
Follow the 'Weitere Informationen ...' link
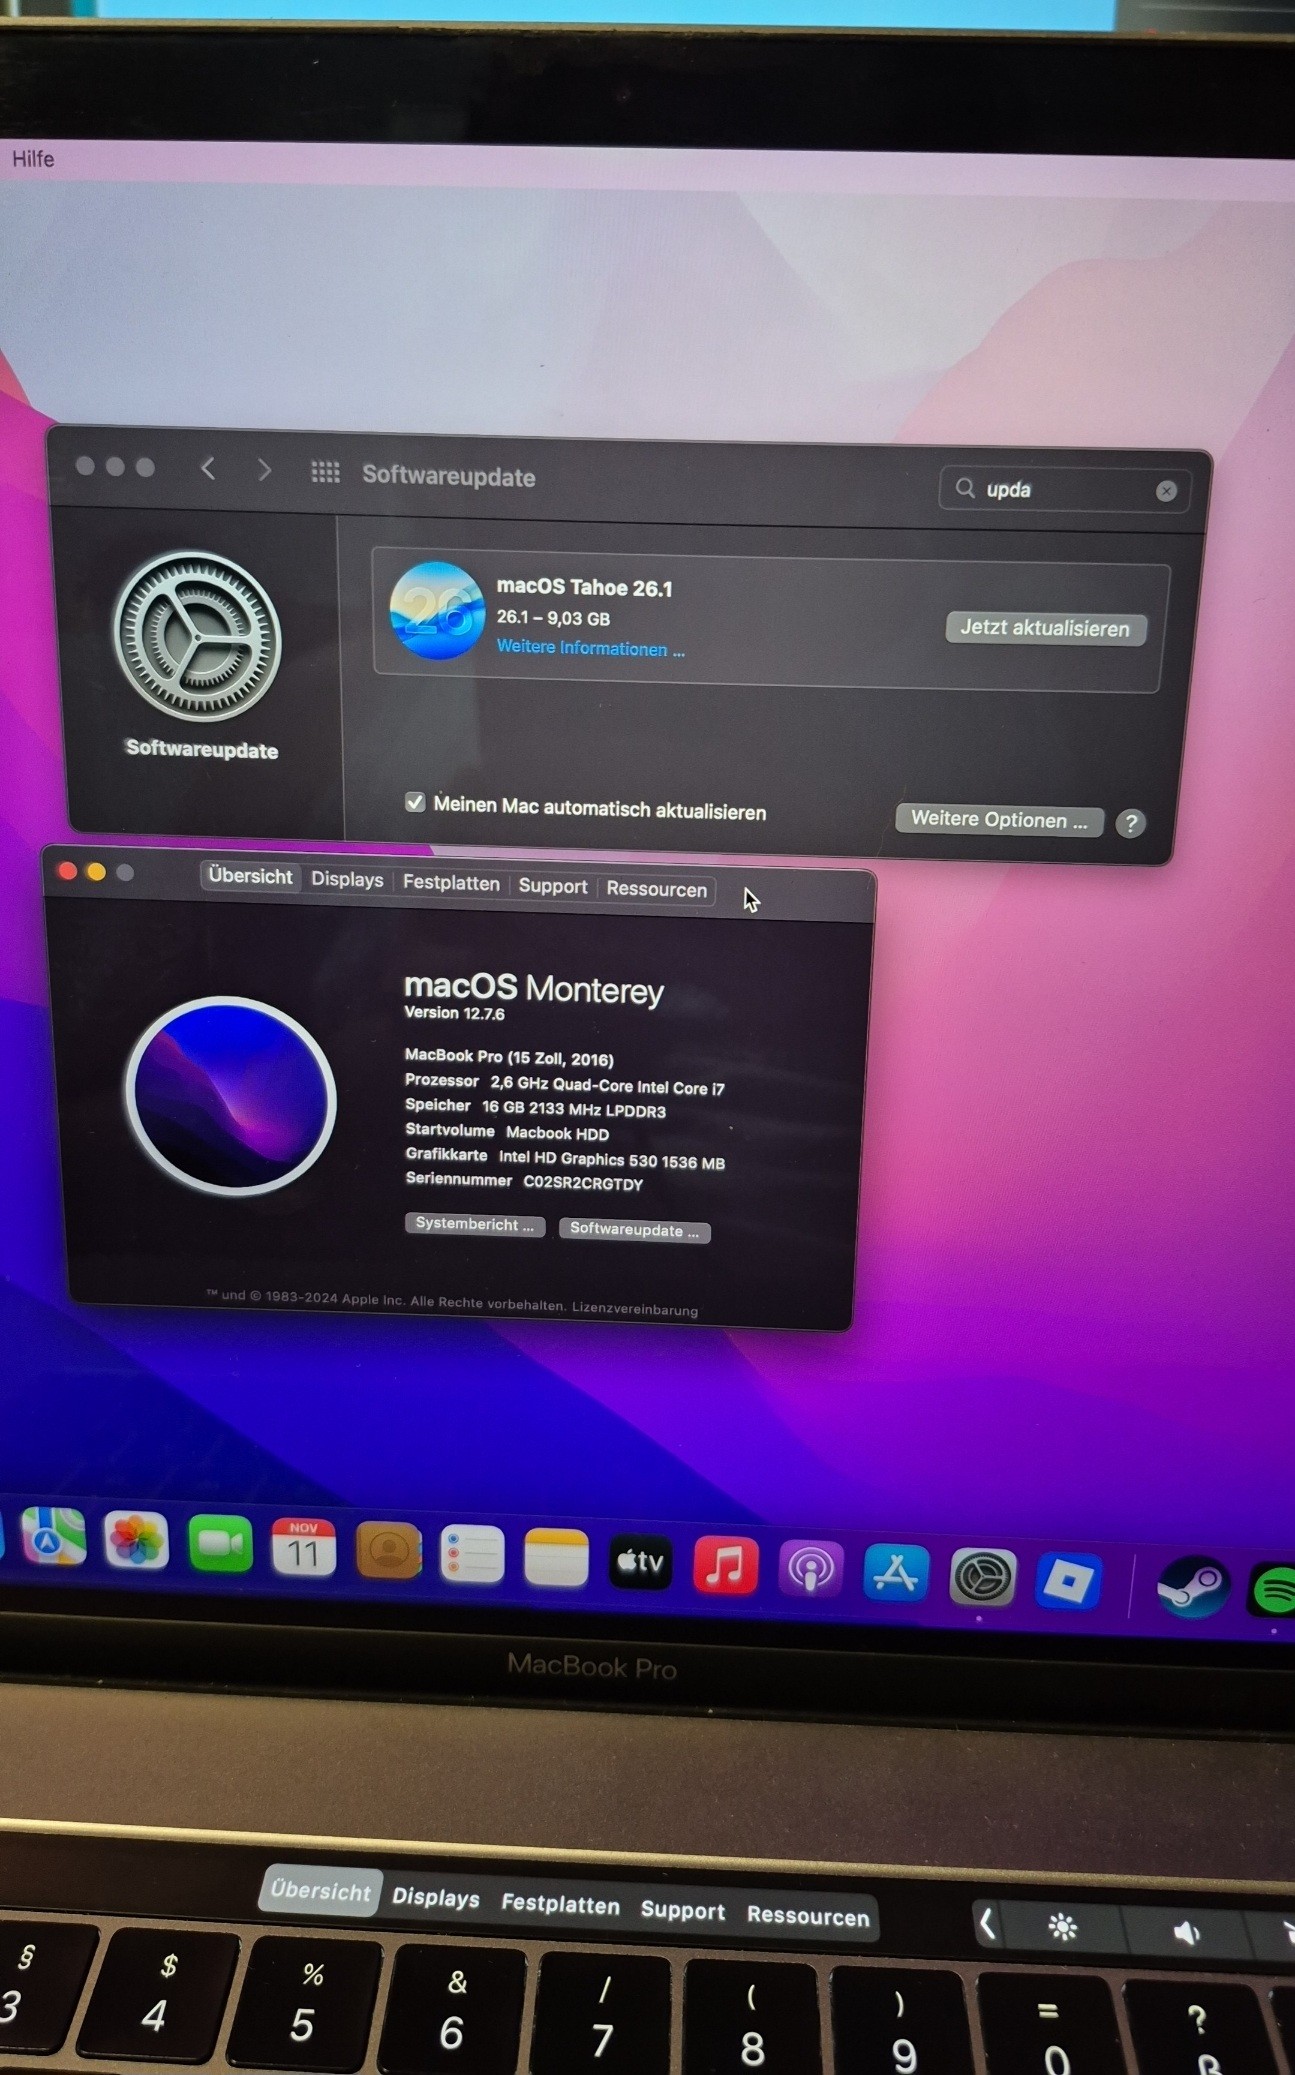(x=591, y=648)
